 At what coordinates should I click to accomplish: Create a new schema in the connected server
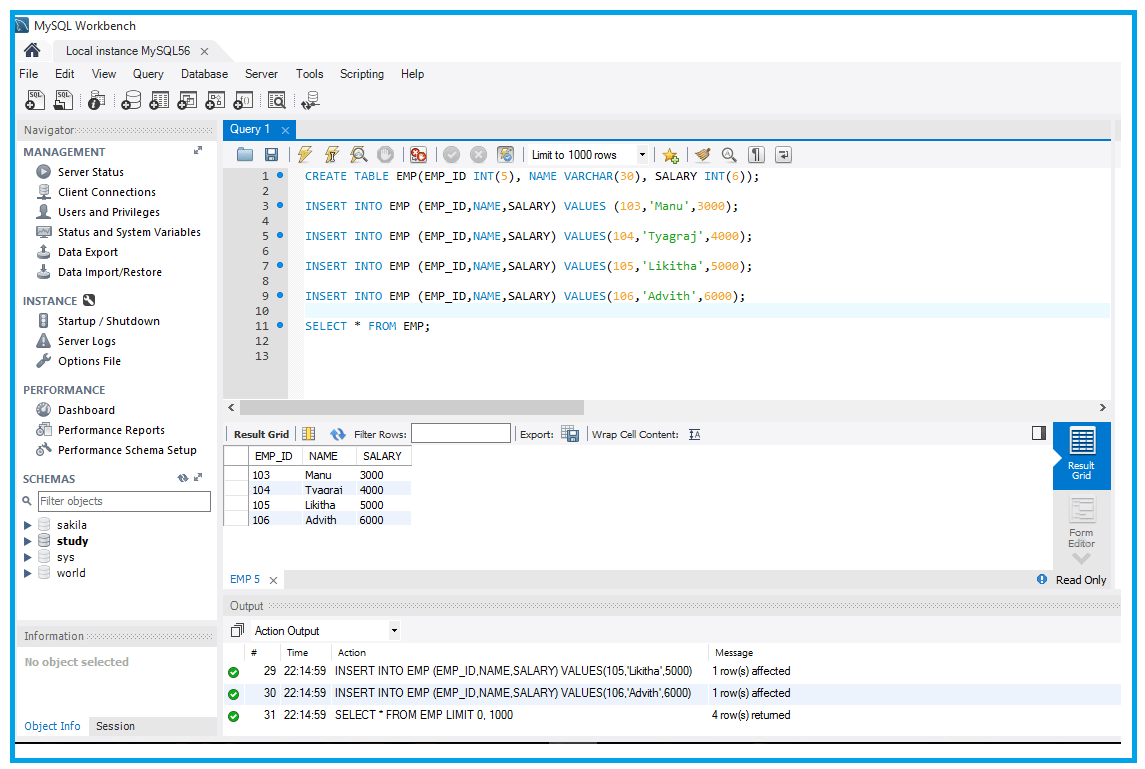pos(131,100)
